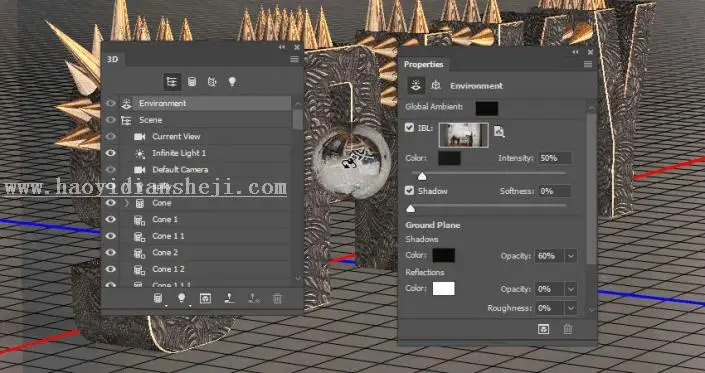Collapse the Properties panel with double arrows
705x373 pixels.
(576, 52)
